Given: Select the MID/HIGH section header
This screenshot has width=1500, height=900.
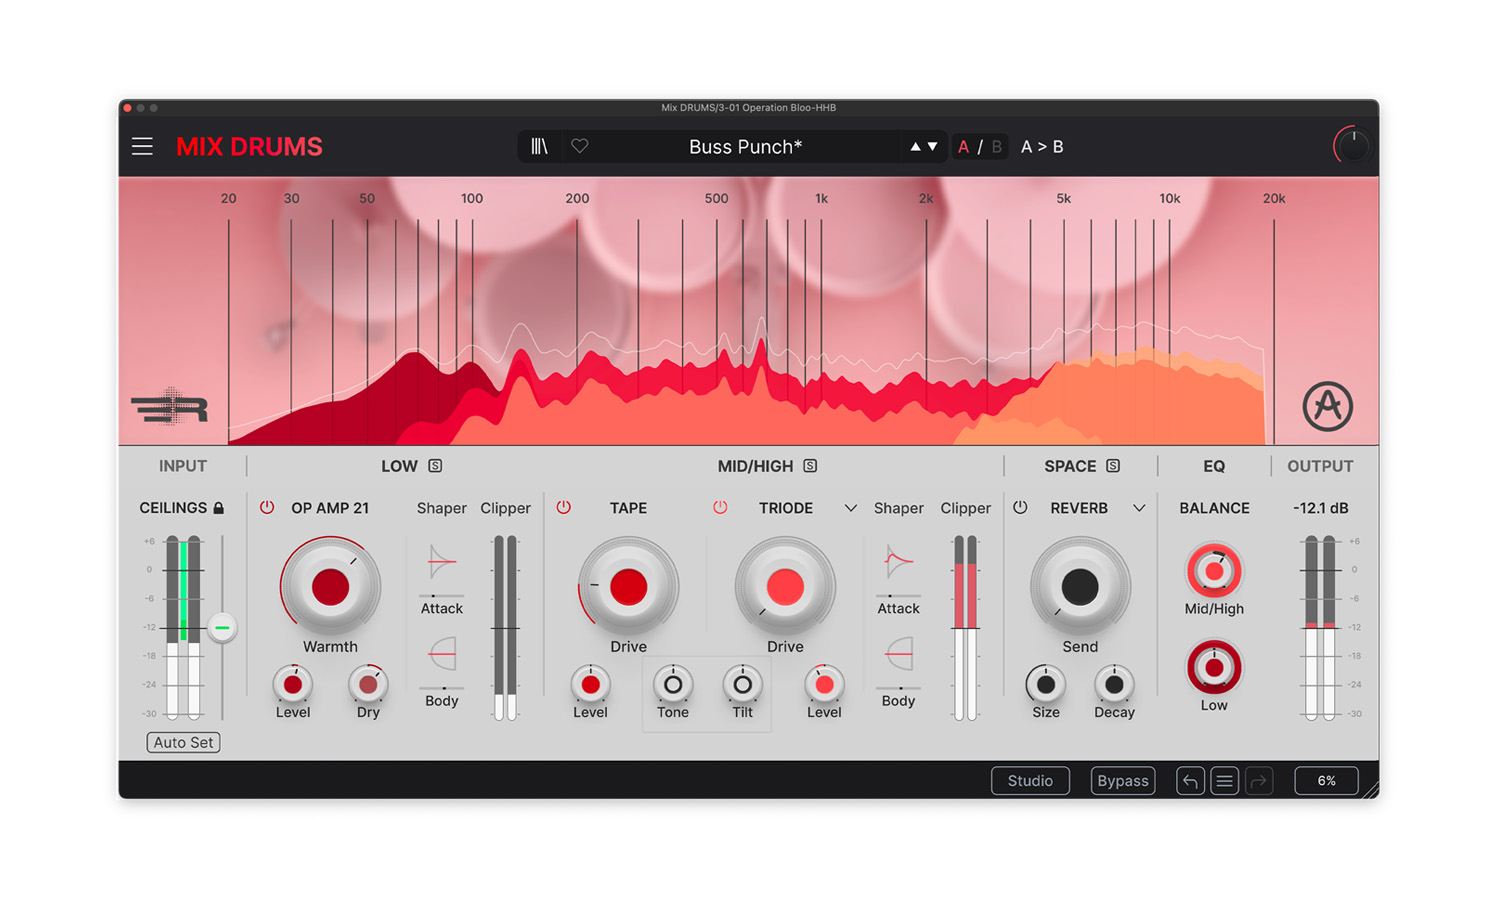Looking at the screenshot, I should pyautogui.click(x=755, y=466).
